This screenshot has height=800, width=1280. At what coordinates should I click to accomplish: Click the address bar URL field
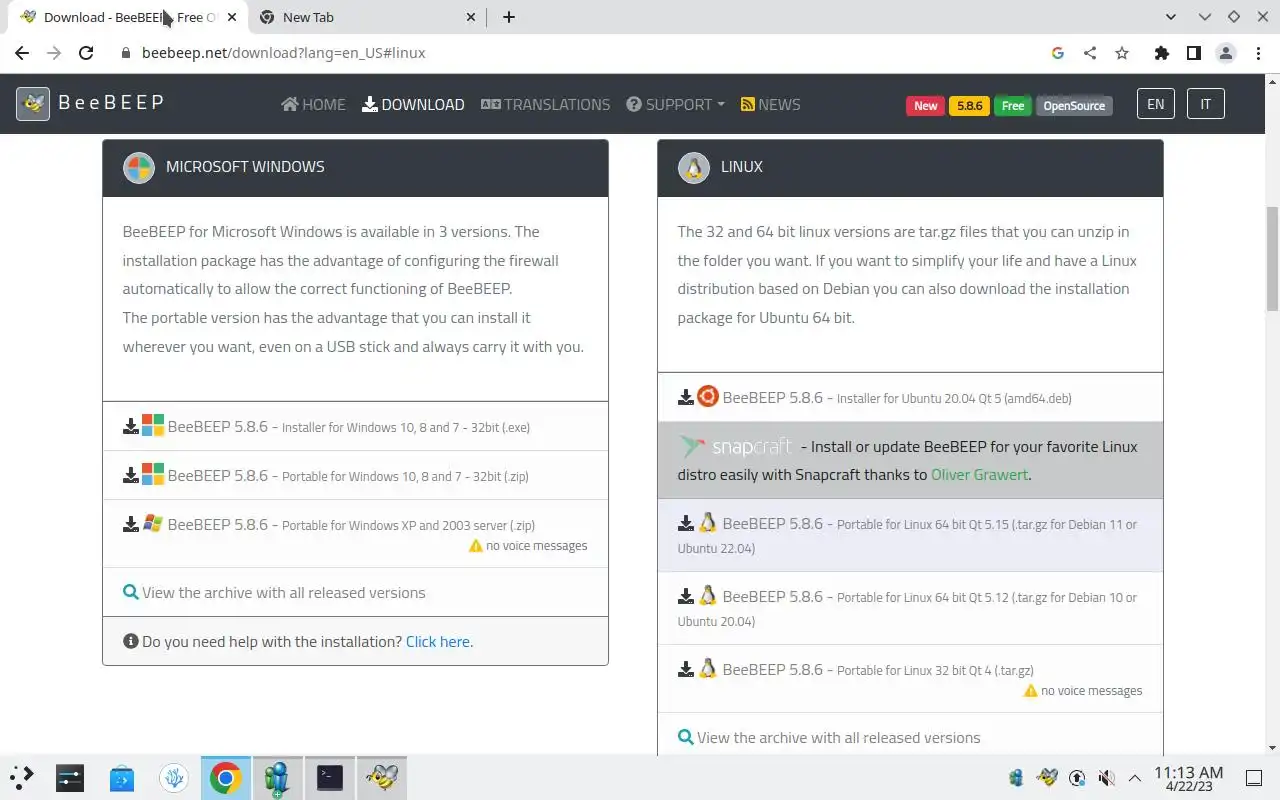tap(580, 53)
